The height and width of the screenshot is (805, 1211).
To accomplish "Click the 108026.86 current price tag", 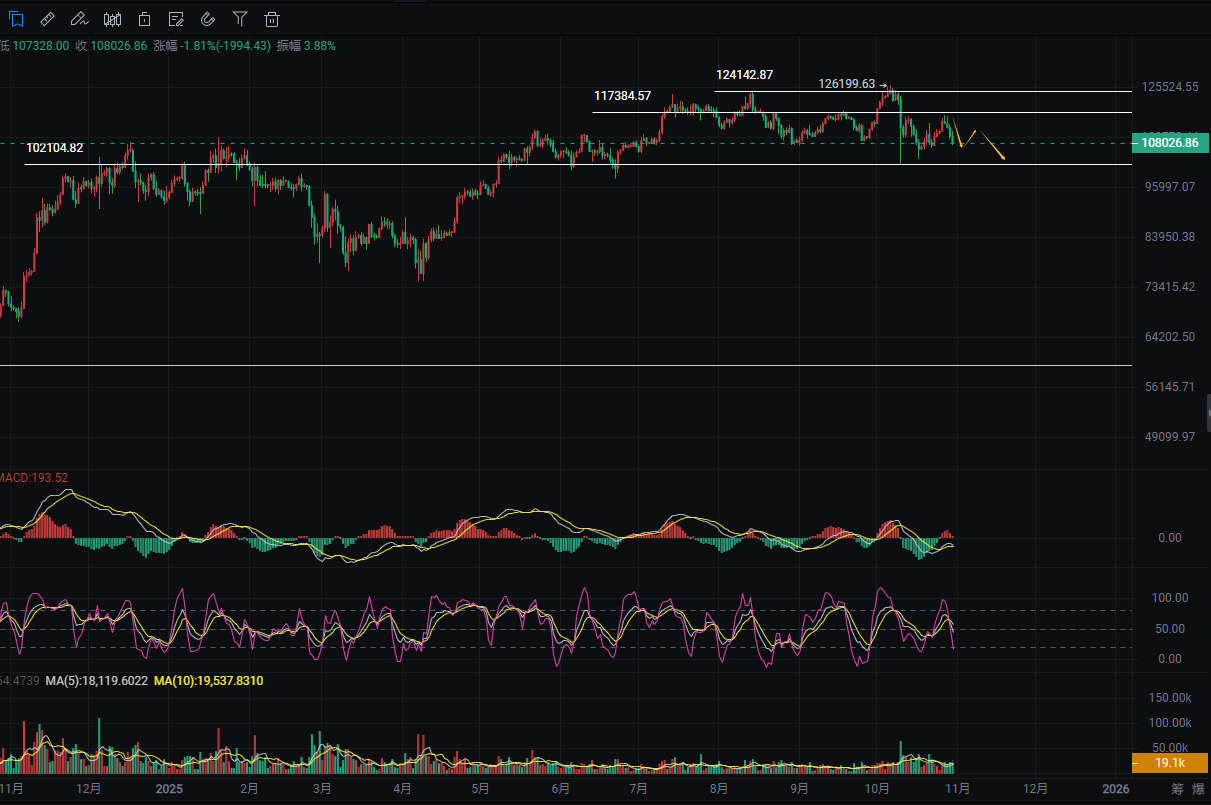I will pos(1169,143).
